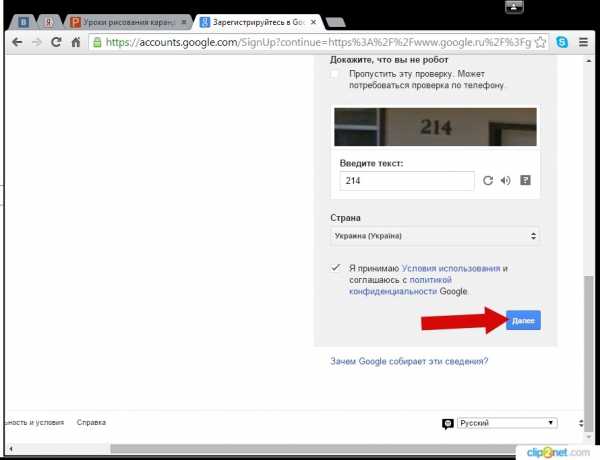
Task: Click the green padlock security icon
Action: pos(98,42)
